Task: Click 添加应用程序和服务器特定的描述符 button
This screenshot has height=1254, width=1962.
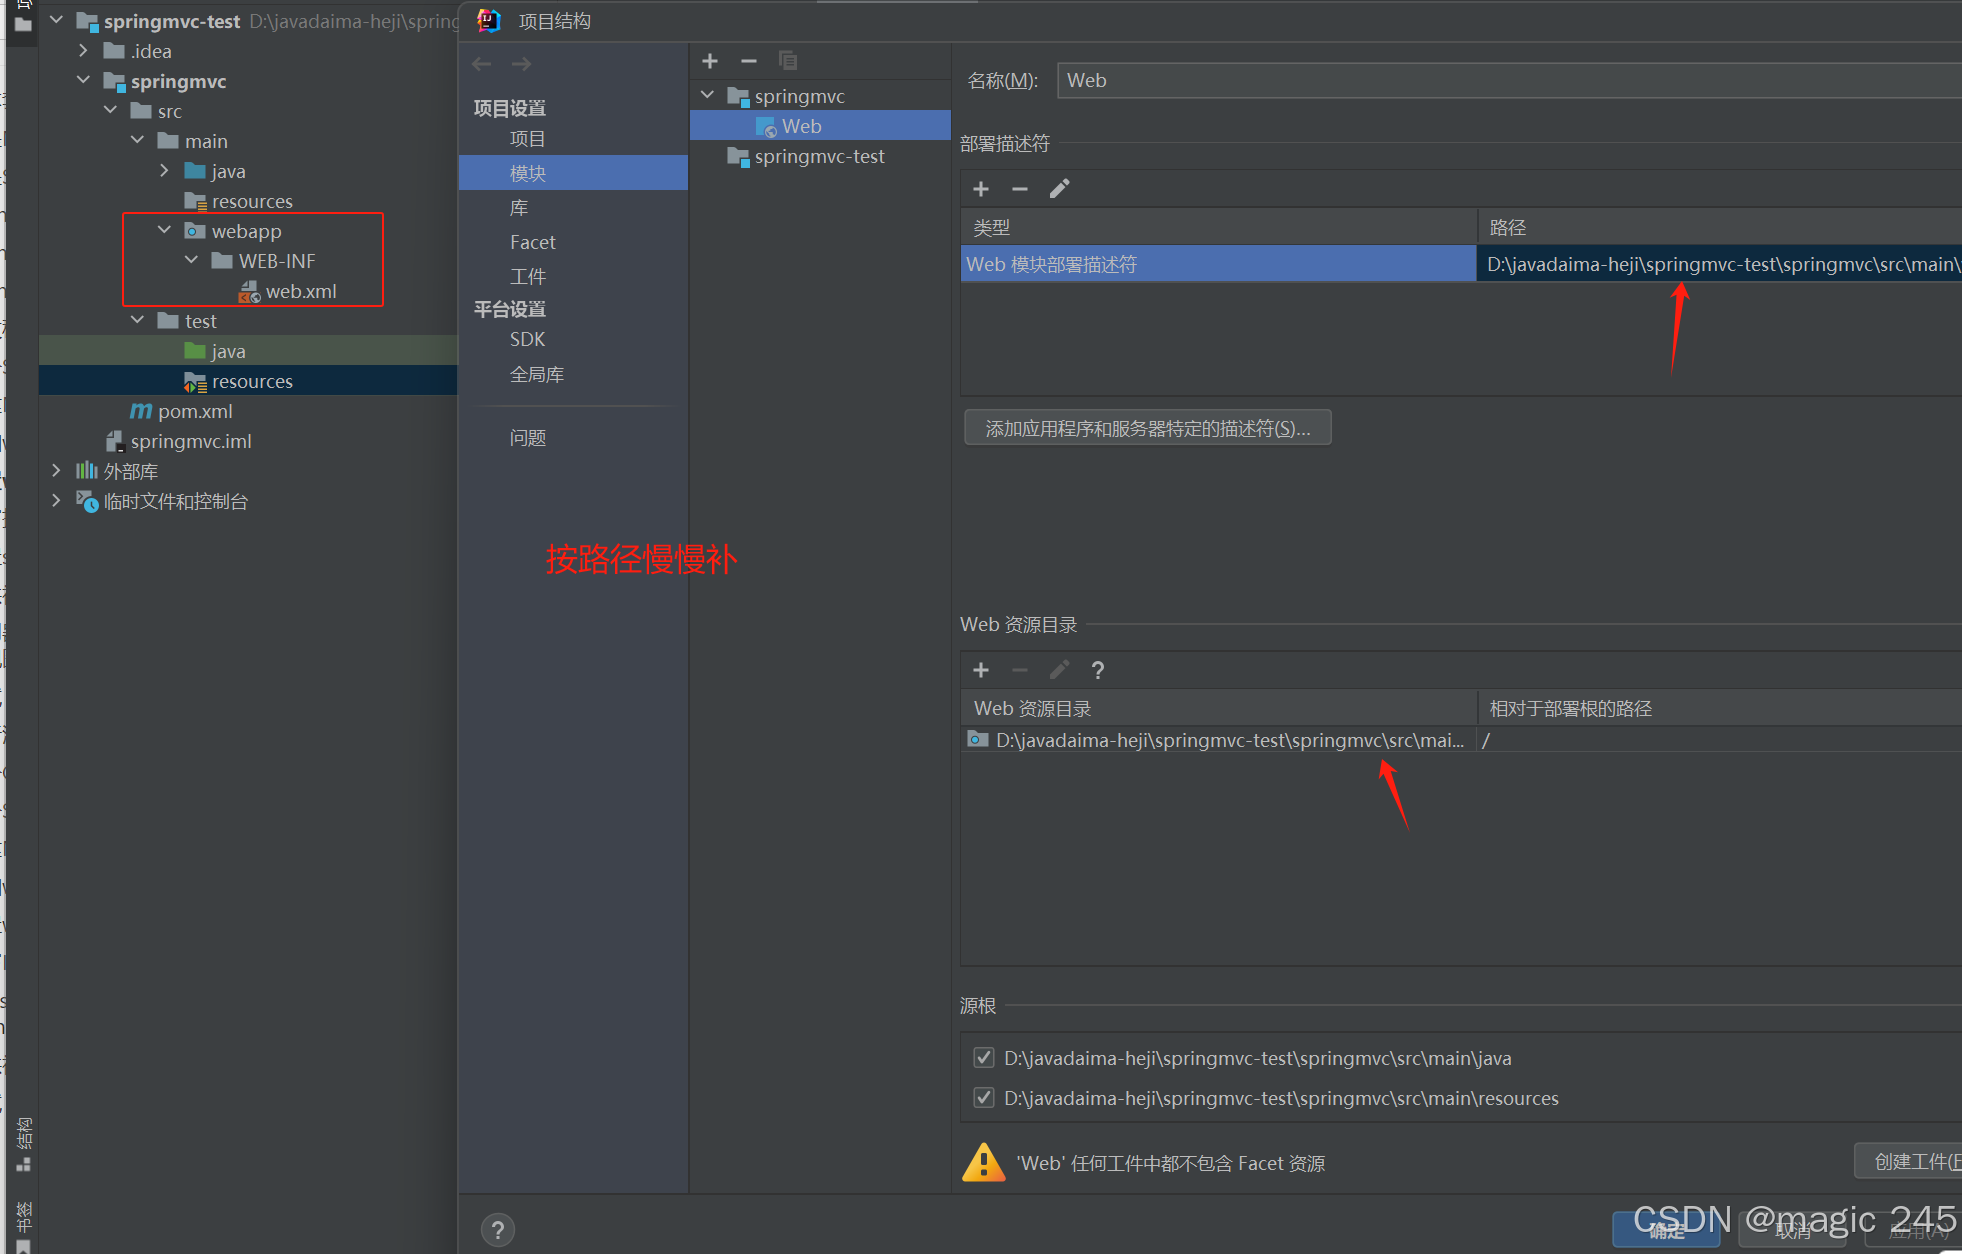Action: 1147,428
